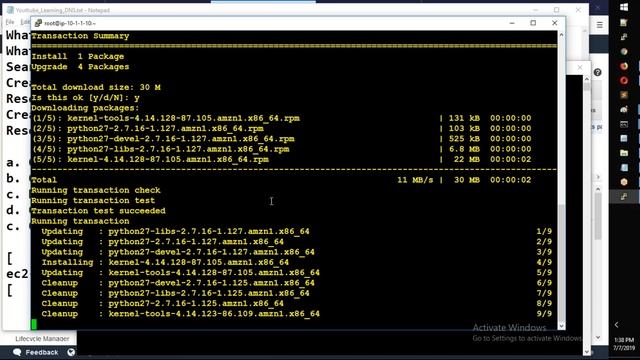This screenshot has height=360, width=640.
Task: Open the Notepad File menu
Action: tap(10, 22)
